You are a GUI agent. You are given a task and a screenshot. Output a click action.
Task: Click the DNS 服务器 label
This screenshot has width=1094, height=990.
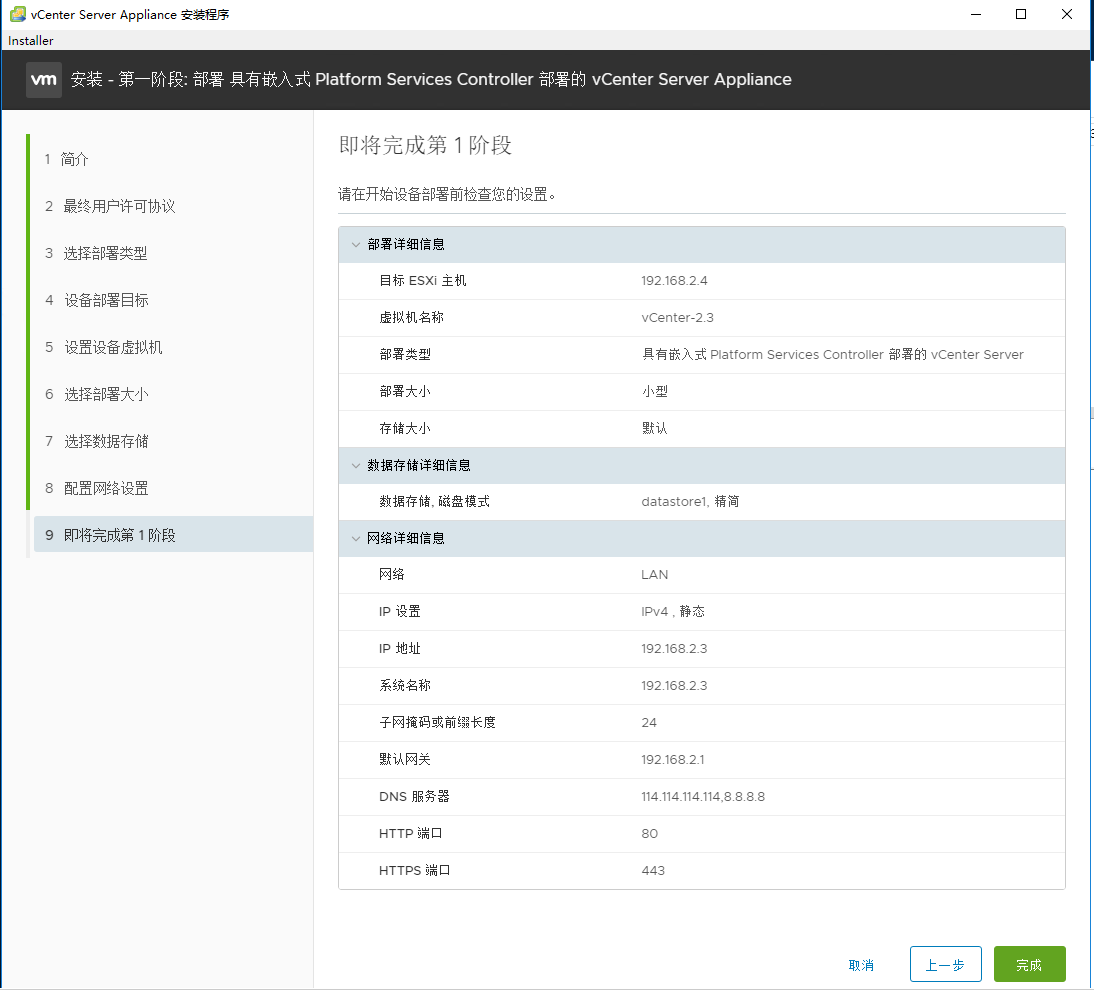click(414, 797)
